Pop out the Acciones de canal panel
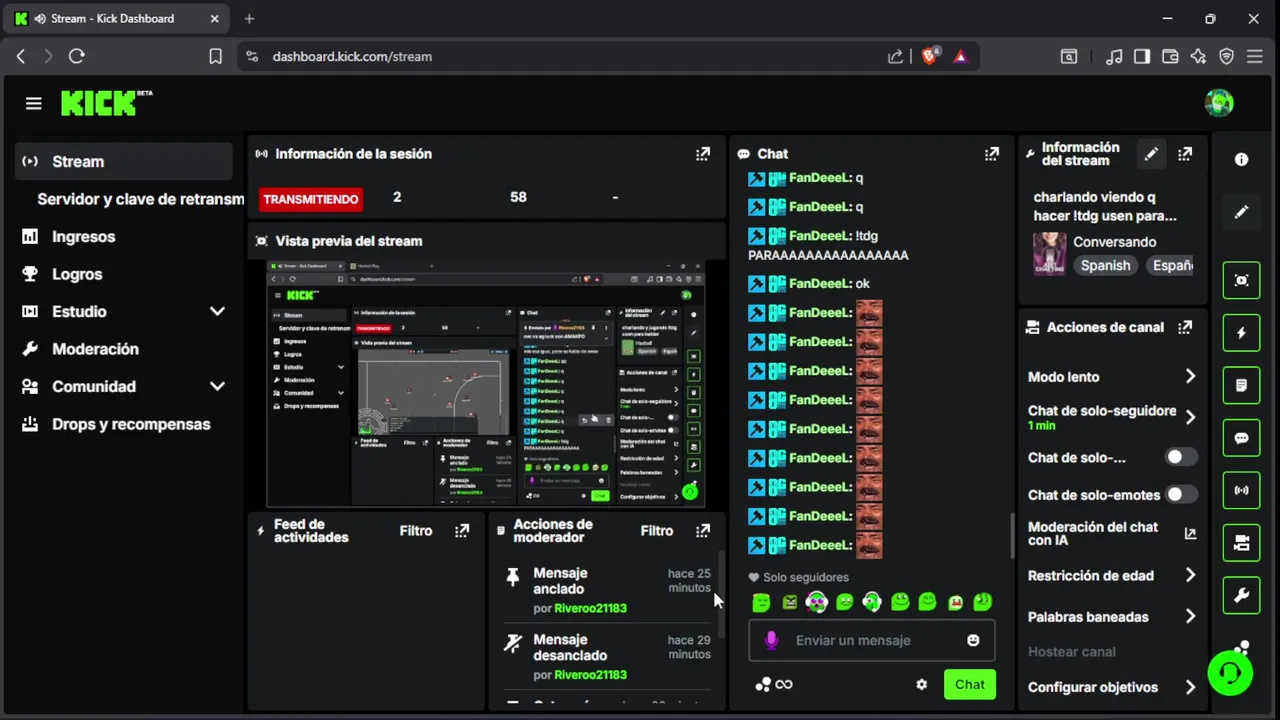The image size is (1280, 720). (1185, 327)
